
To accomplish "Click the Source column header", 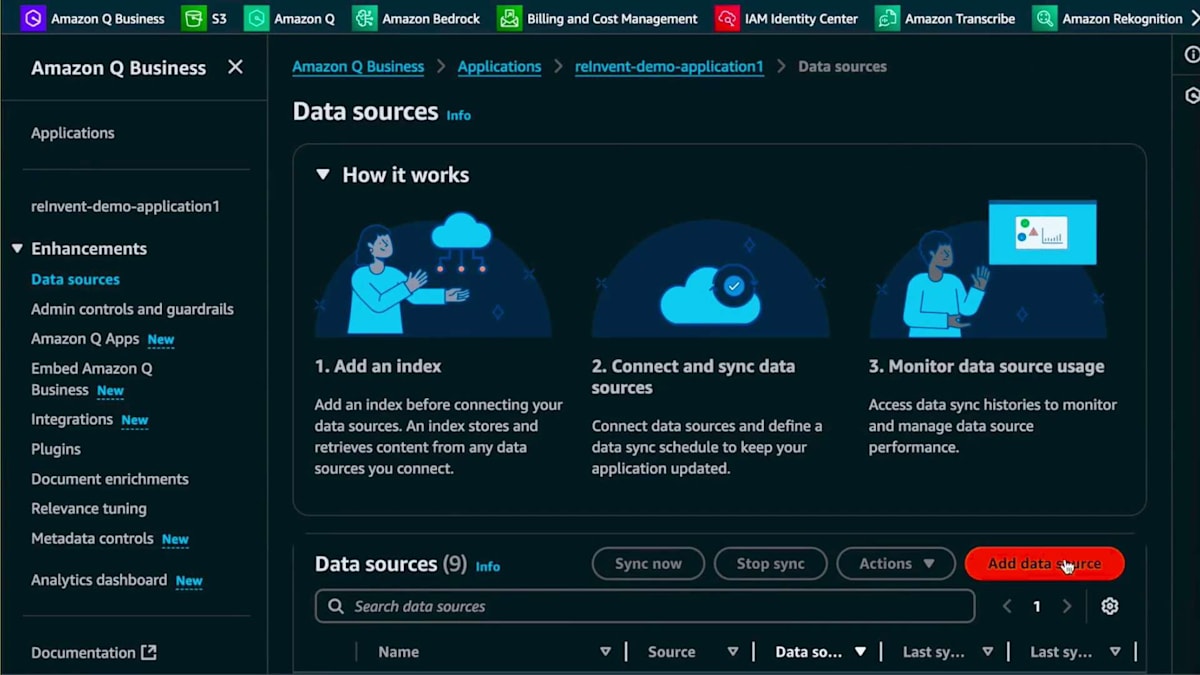I will point(671,652).
